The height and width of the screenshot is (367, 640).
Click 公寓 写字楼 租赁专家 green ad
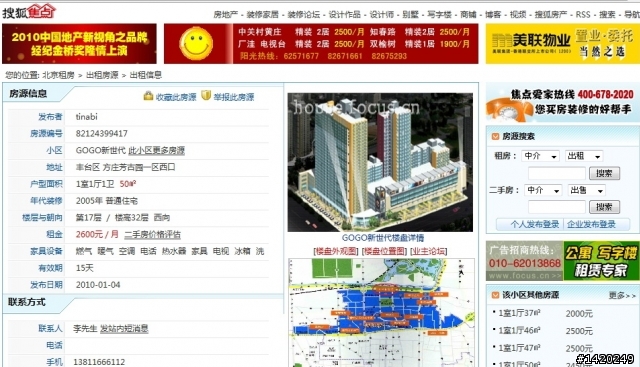[x=601, y=261]
